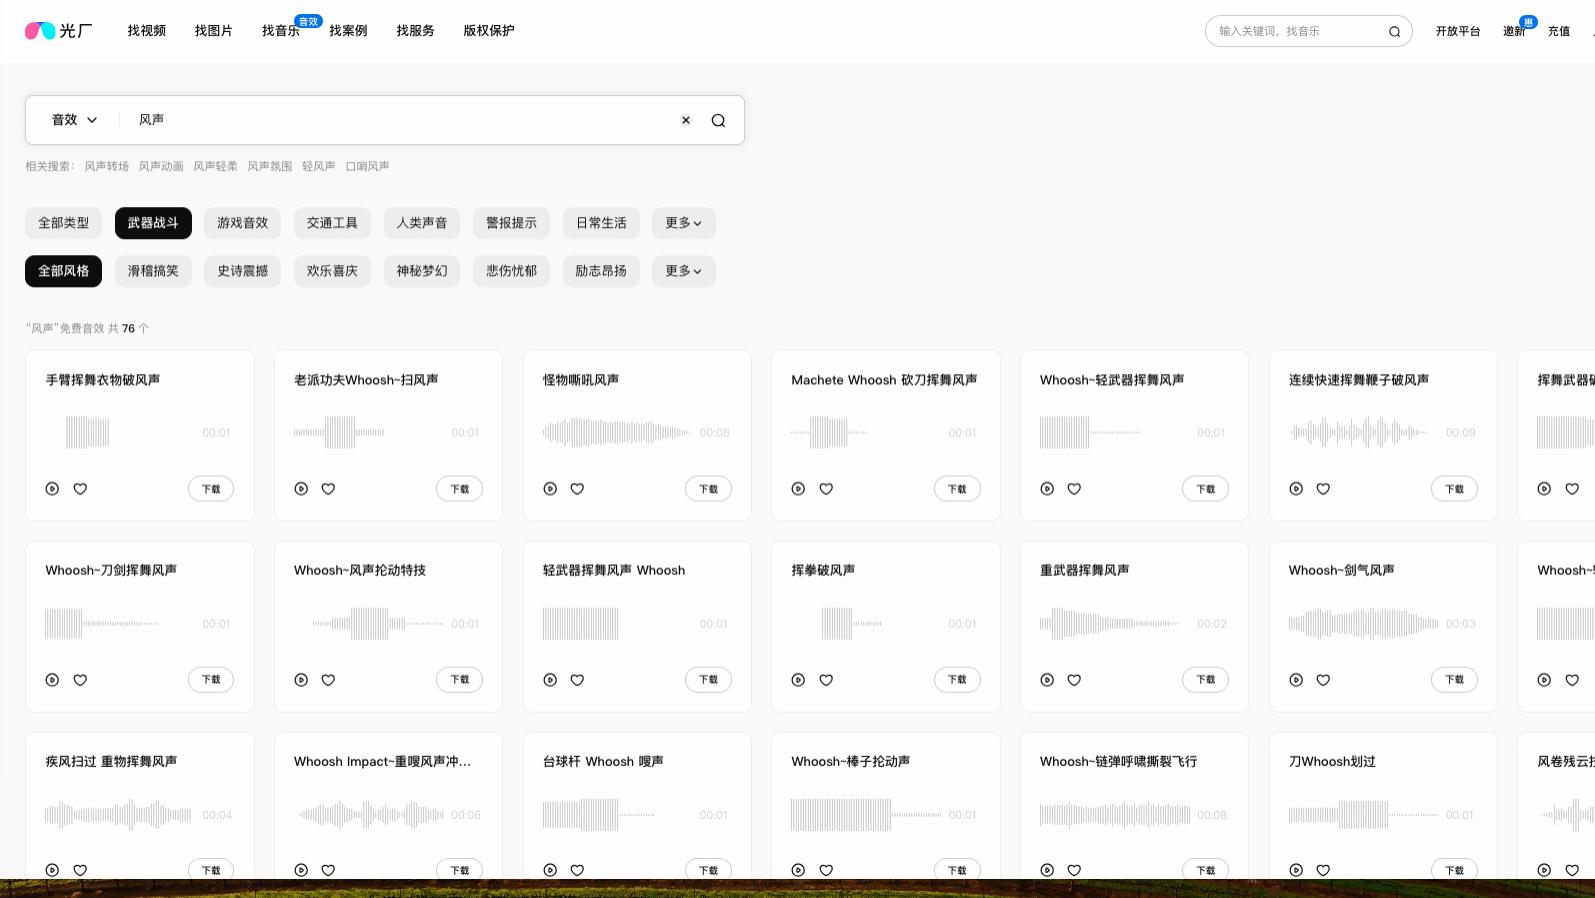
Task: Play 重武器挥舞风声 sound
Action: pyautogui.click(x=1047, y=680)
